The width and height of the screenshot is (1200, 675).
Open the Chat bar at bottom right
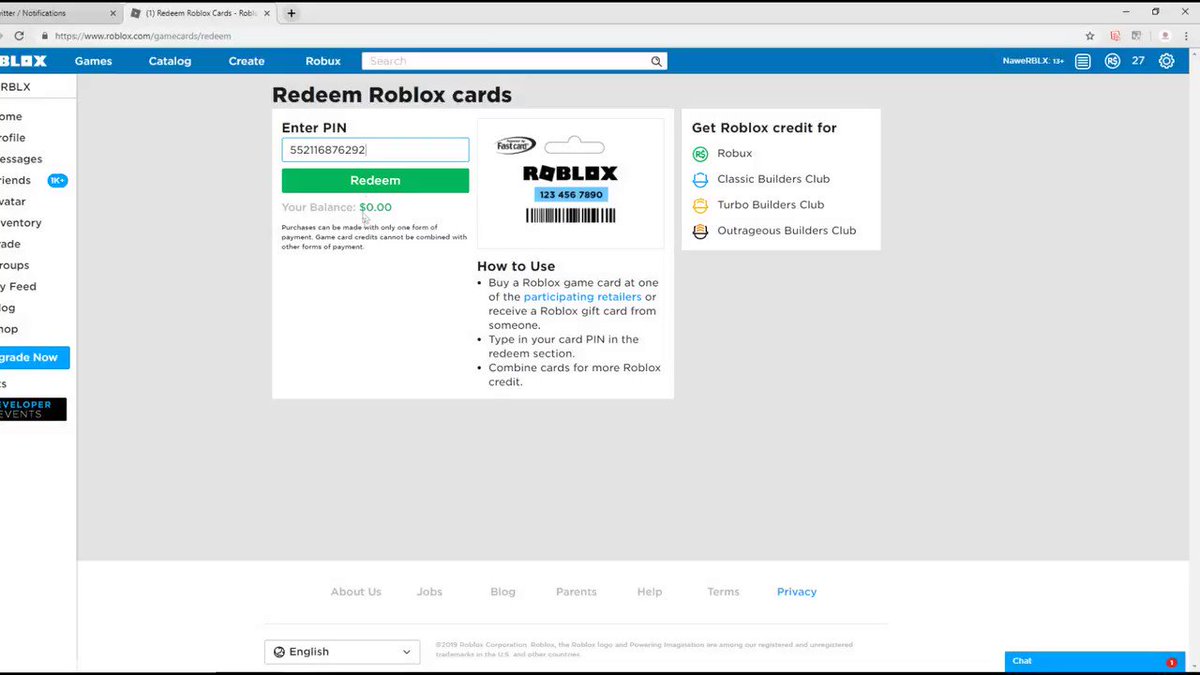tap(1094, 662)
